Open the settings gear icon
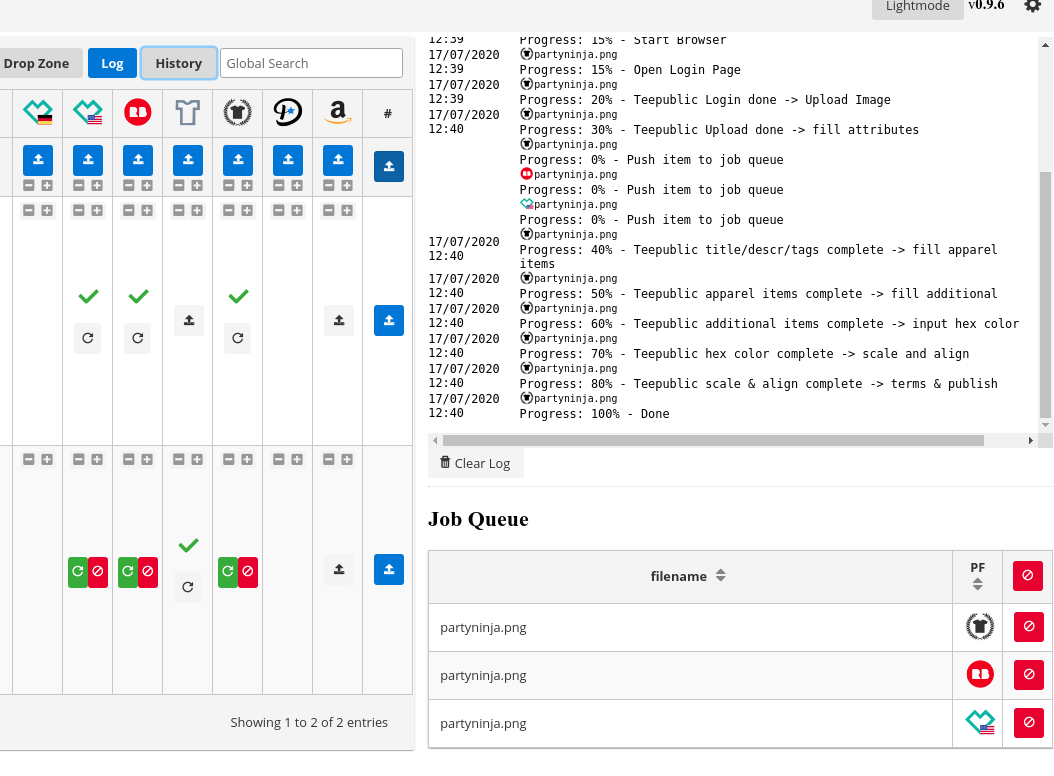Image resolution: width=1054 pixels, height=776 pixels. [x=1033, y=7]
